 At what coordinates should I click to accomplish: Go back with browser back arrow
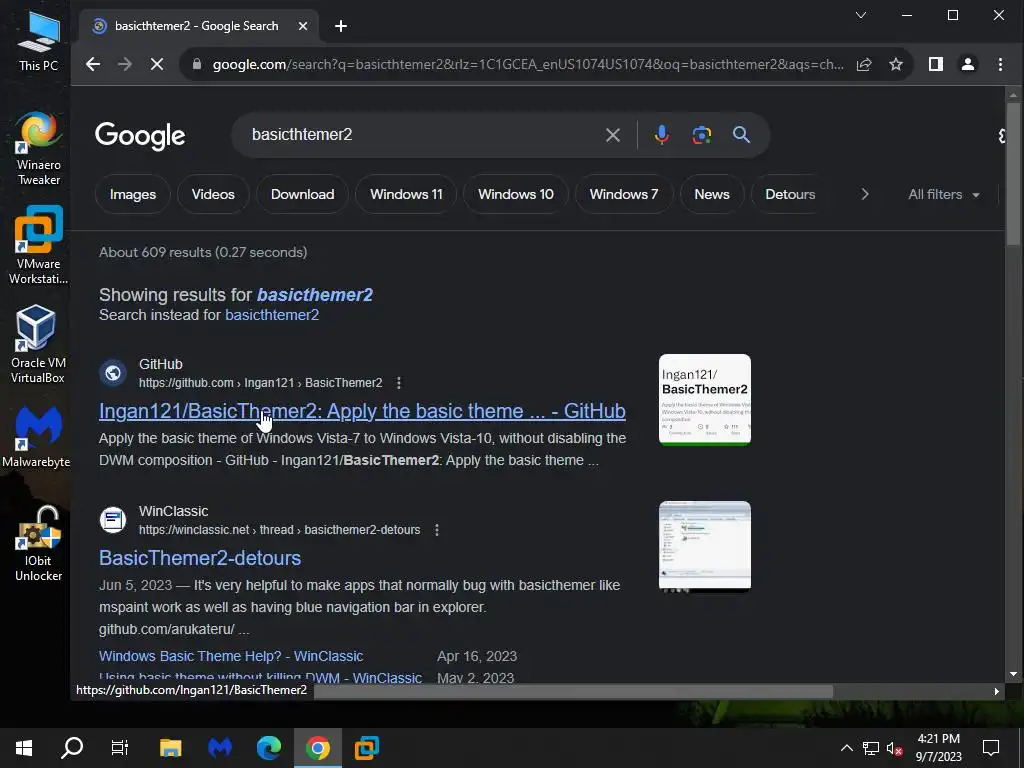tap(93, 64)
